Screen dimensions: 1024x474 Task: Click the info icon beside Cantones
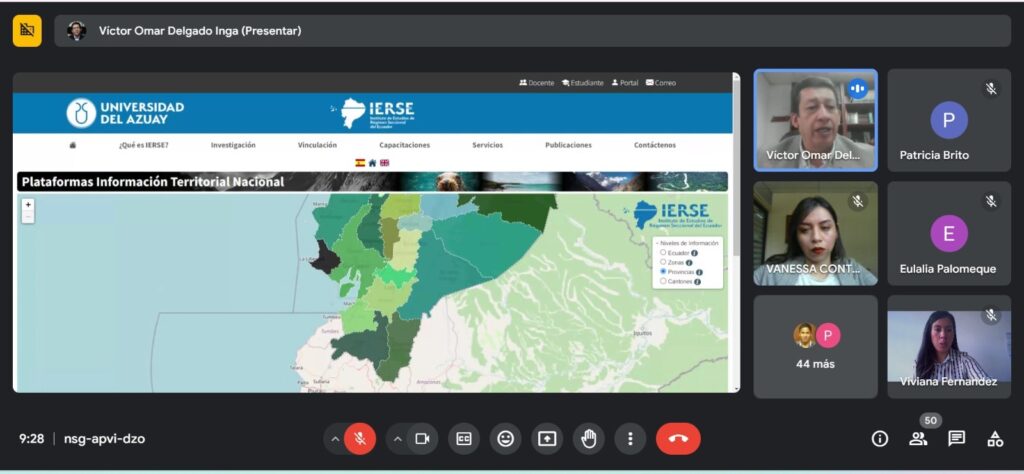(x=697, y=281)
